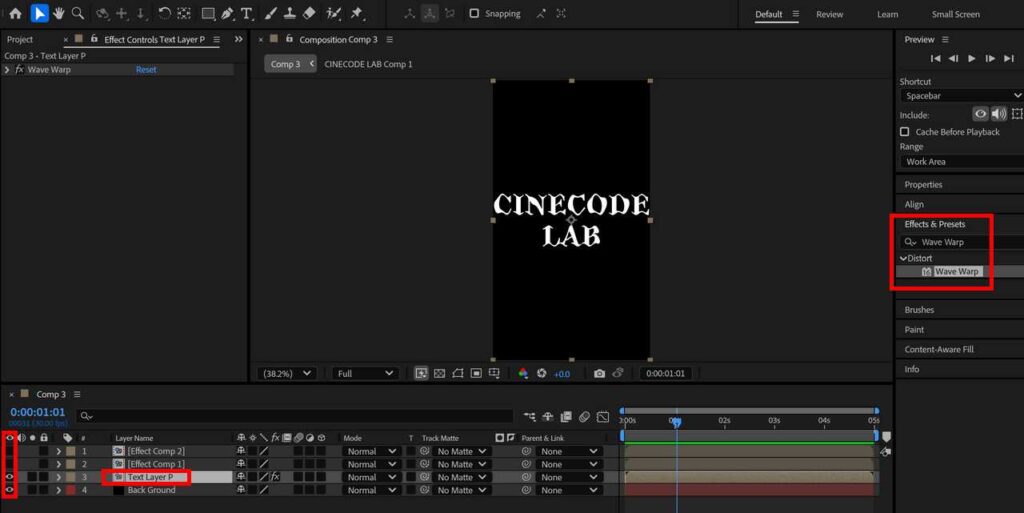Click the motion blur enable icon in timeline
Screen dimensions: 1024x513
tap(584, 416)
